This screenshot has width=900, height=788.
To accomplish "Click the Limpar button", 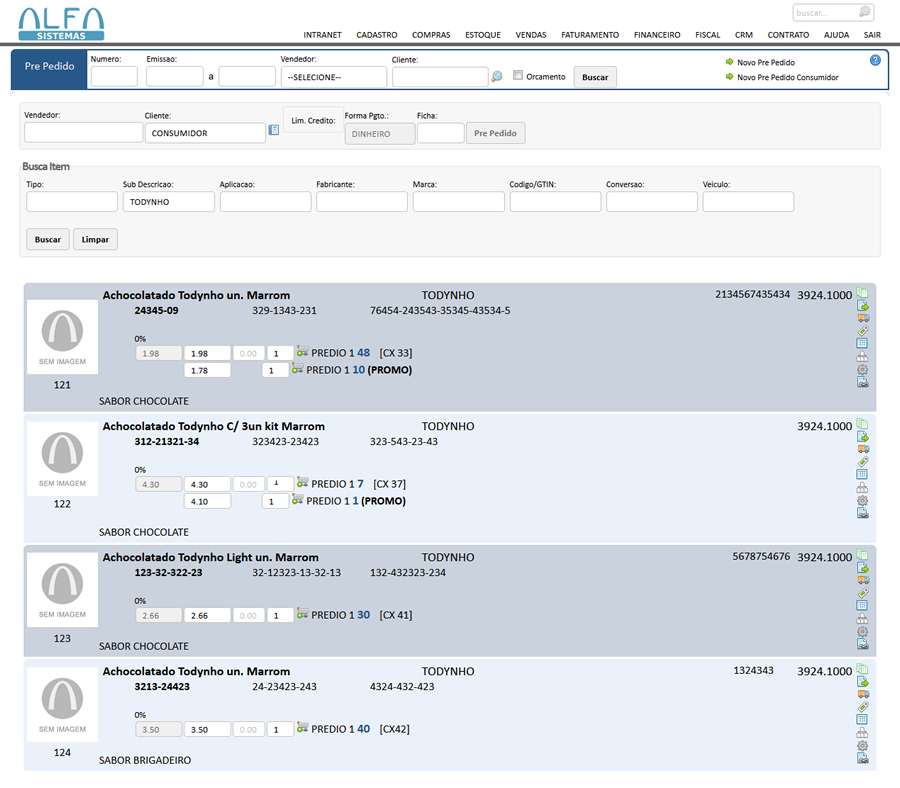I will 95,239.
